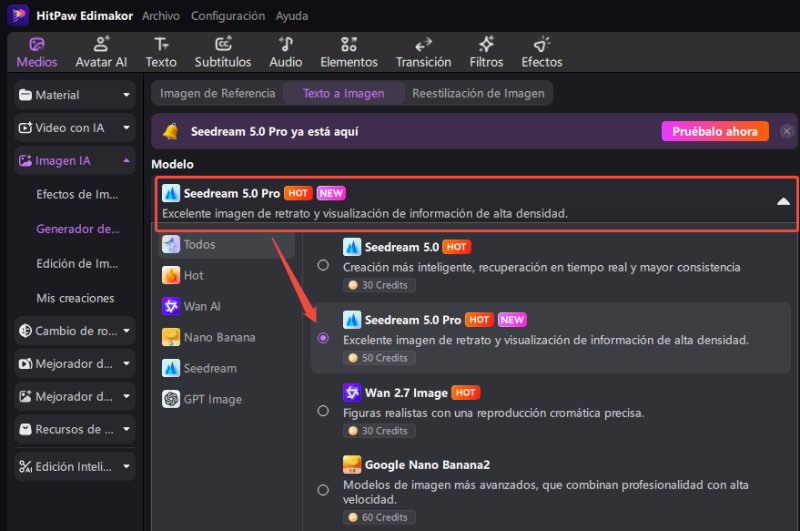Click the Material folder icon
800x531 pixels.
pyautogui.click(x=25, y=95)
